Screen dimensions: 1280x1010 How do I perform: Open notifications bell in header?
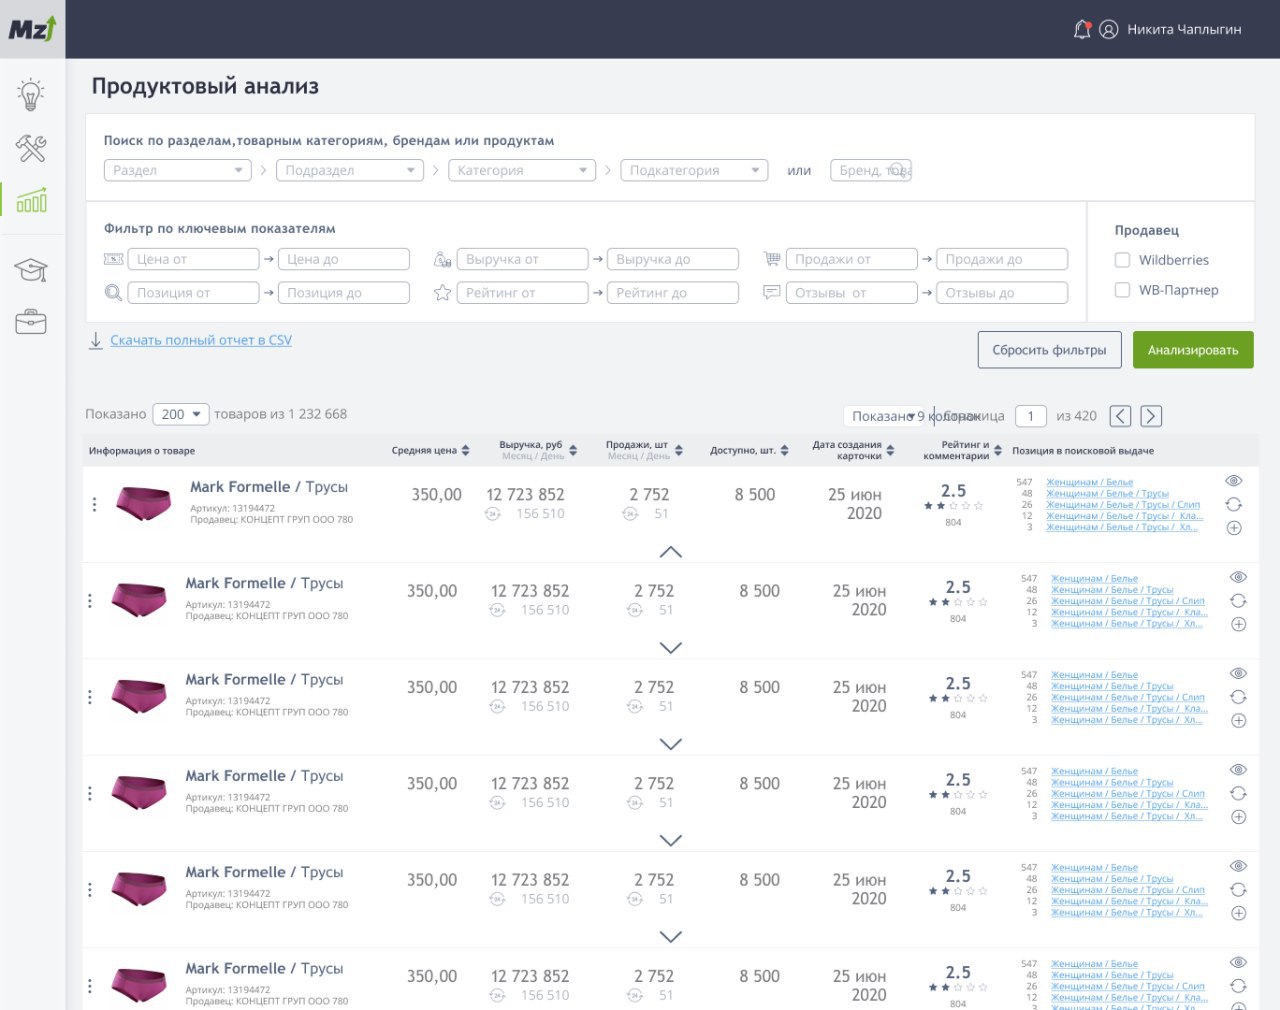point(1082,29)
